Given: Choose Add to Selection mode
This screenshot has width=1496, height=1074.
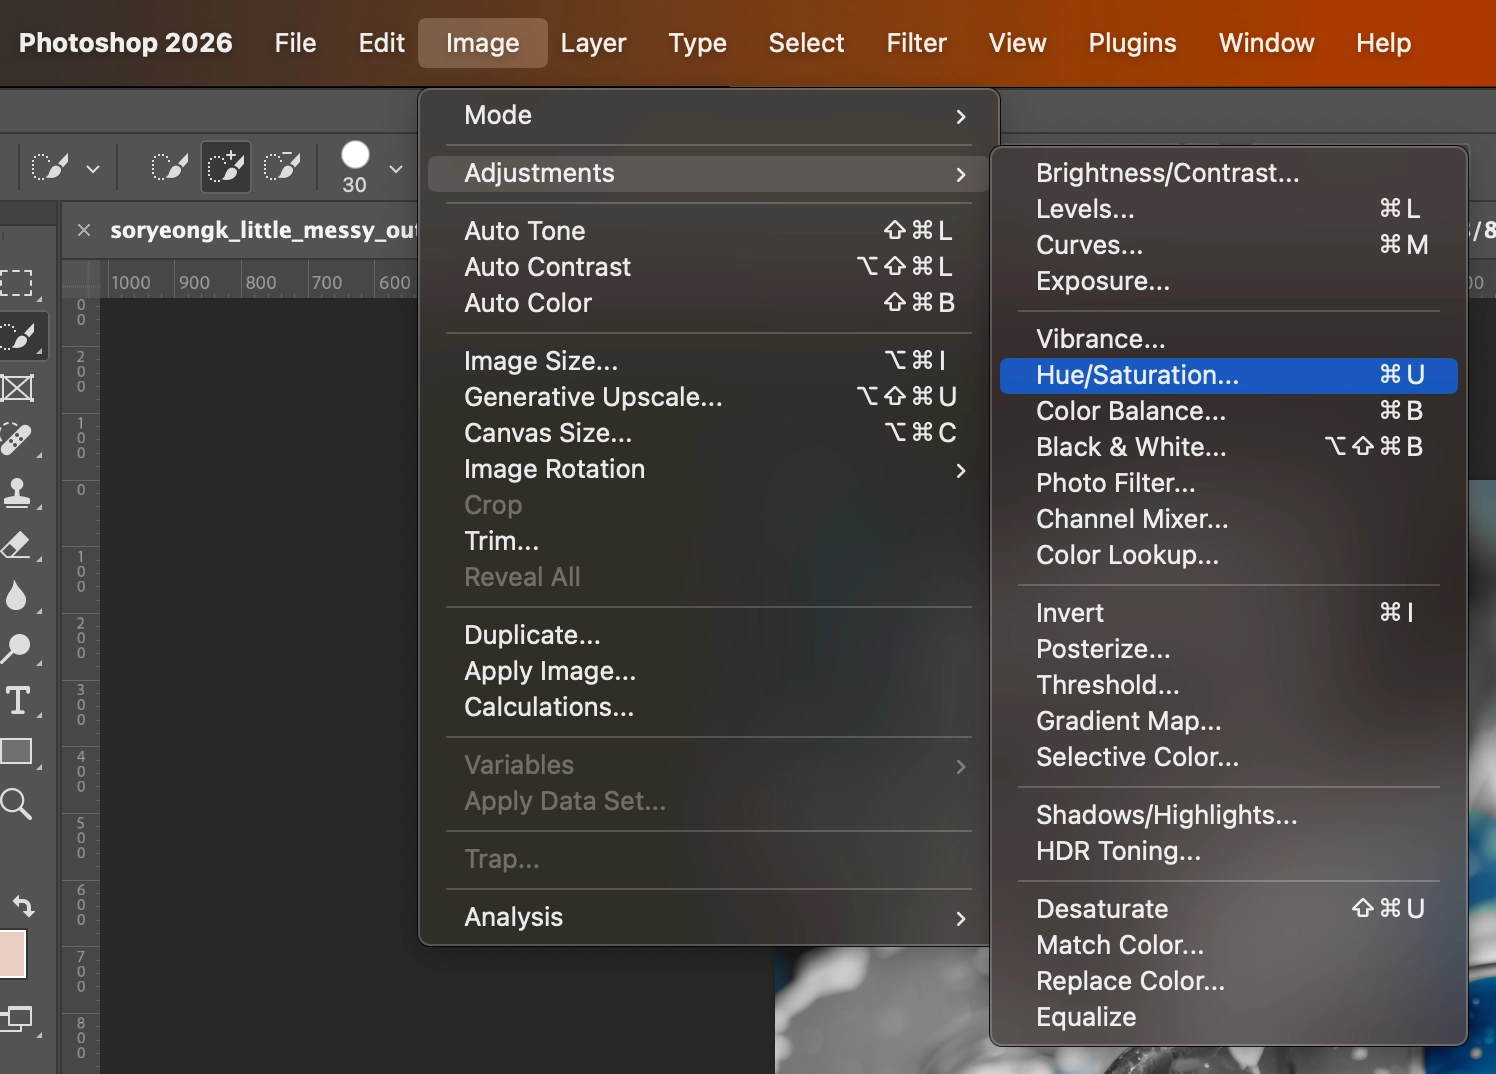Looking at the screenshot, I should click(226, 166).
